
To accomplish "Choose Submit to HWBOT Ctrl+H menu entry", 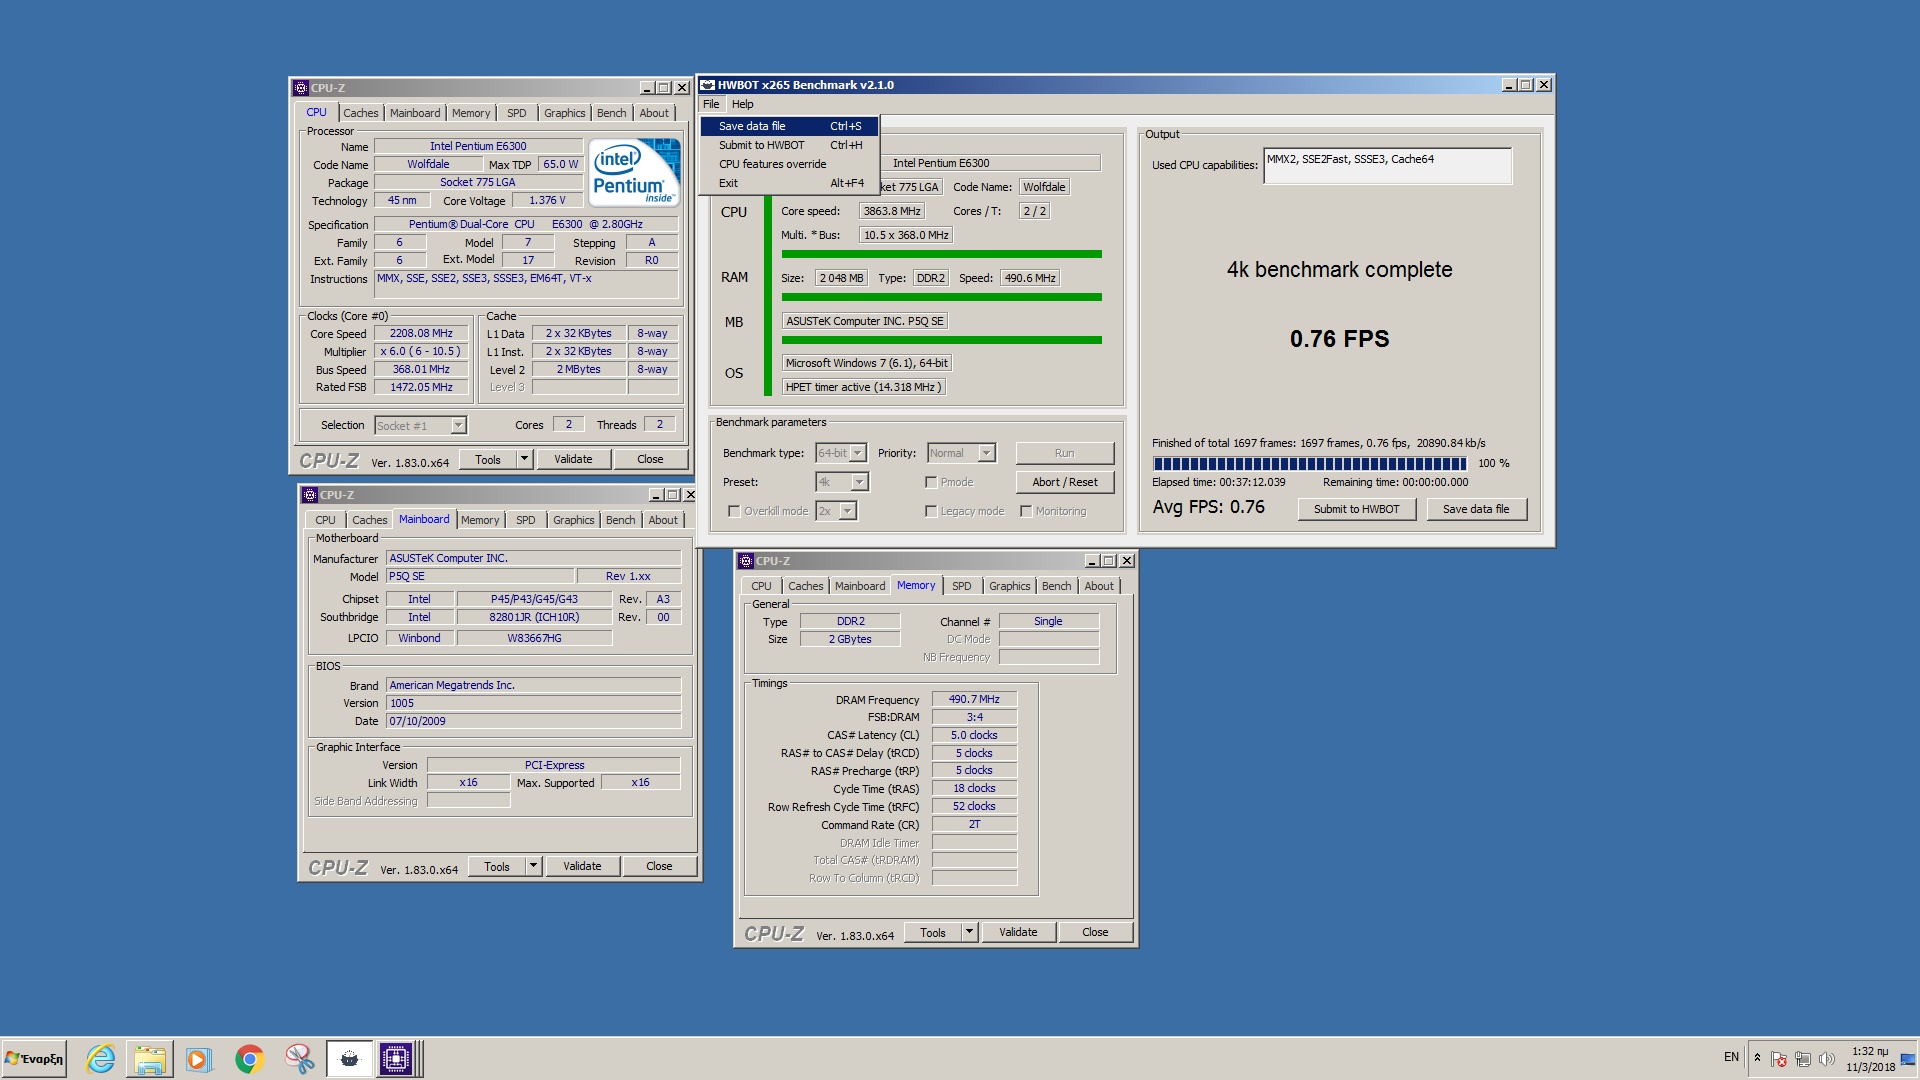I will 789,145.
